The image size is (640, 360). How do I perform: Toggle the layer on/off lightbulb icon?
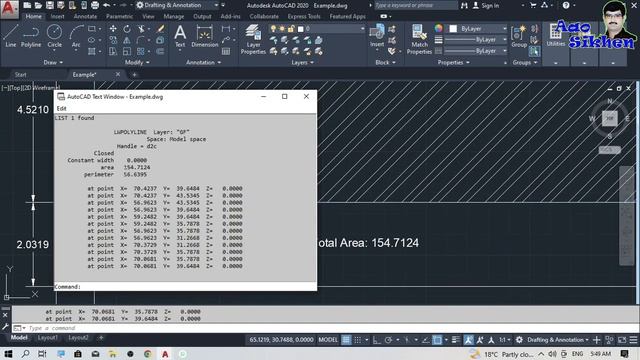tap(273, 29)
